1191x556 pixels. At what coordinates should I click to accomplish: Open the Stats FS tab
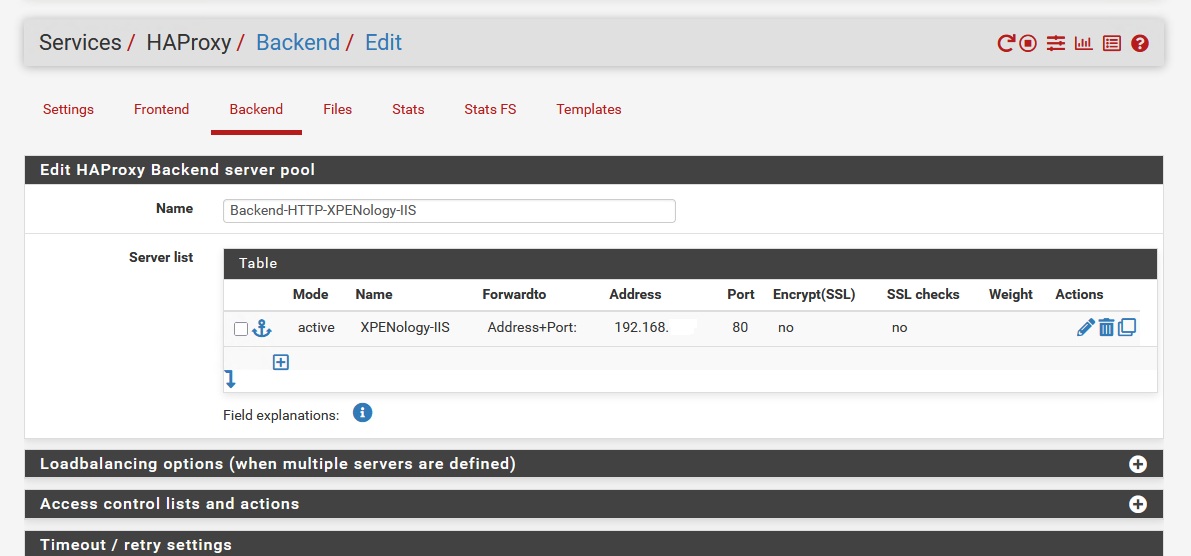pyautogui.click(x=490, y=109)
